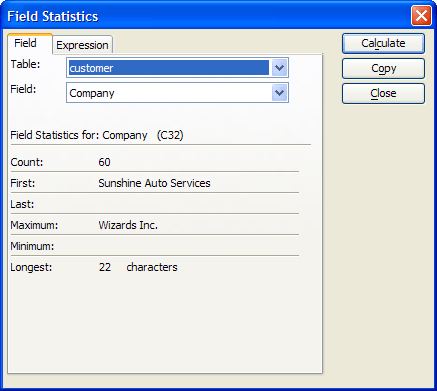The width and height of the screenshot is (437, 391).
Task: Click the 'Table:' label
Action: click(25, 64)
